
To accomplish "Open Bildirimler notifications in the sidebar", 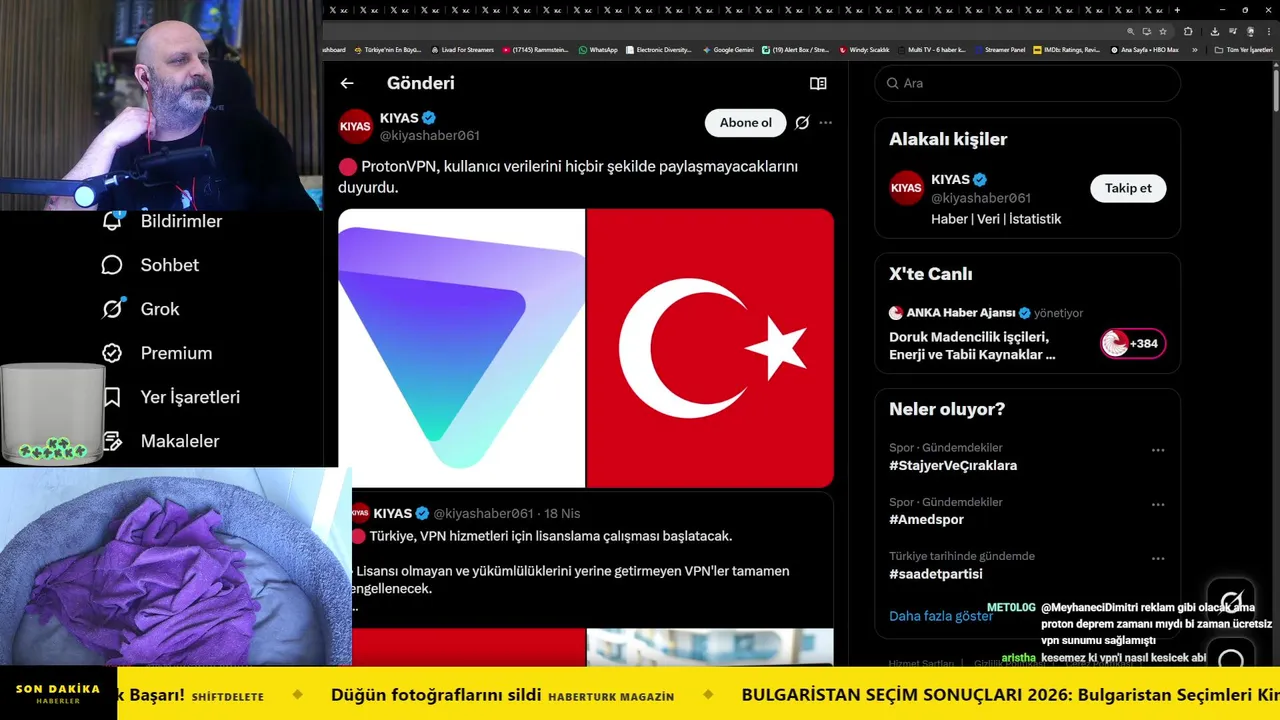I will pos(112,221).
